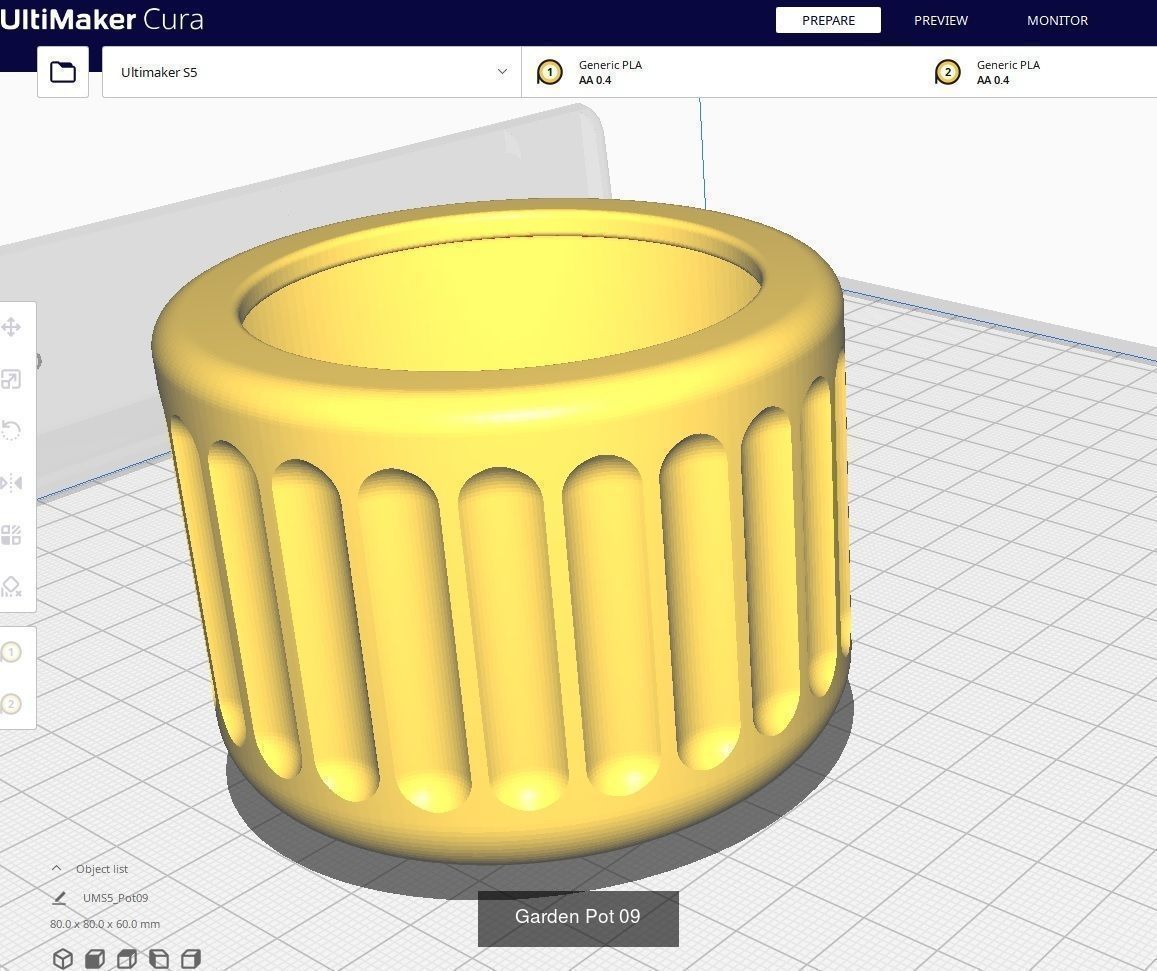Viewport: 1157px width, 971px height.
Task: Select the Move tool
Action: pyautogui.click(x=11, y=327)
